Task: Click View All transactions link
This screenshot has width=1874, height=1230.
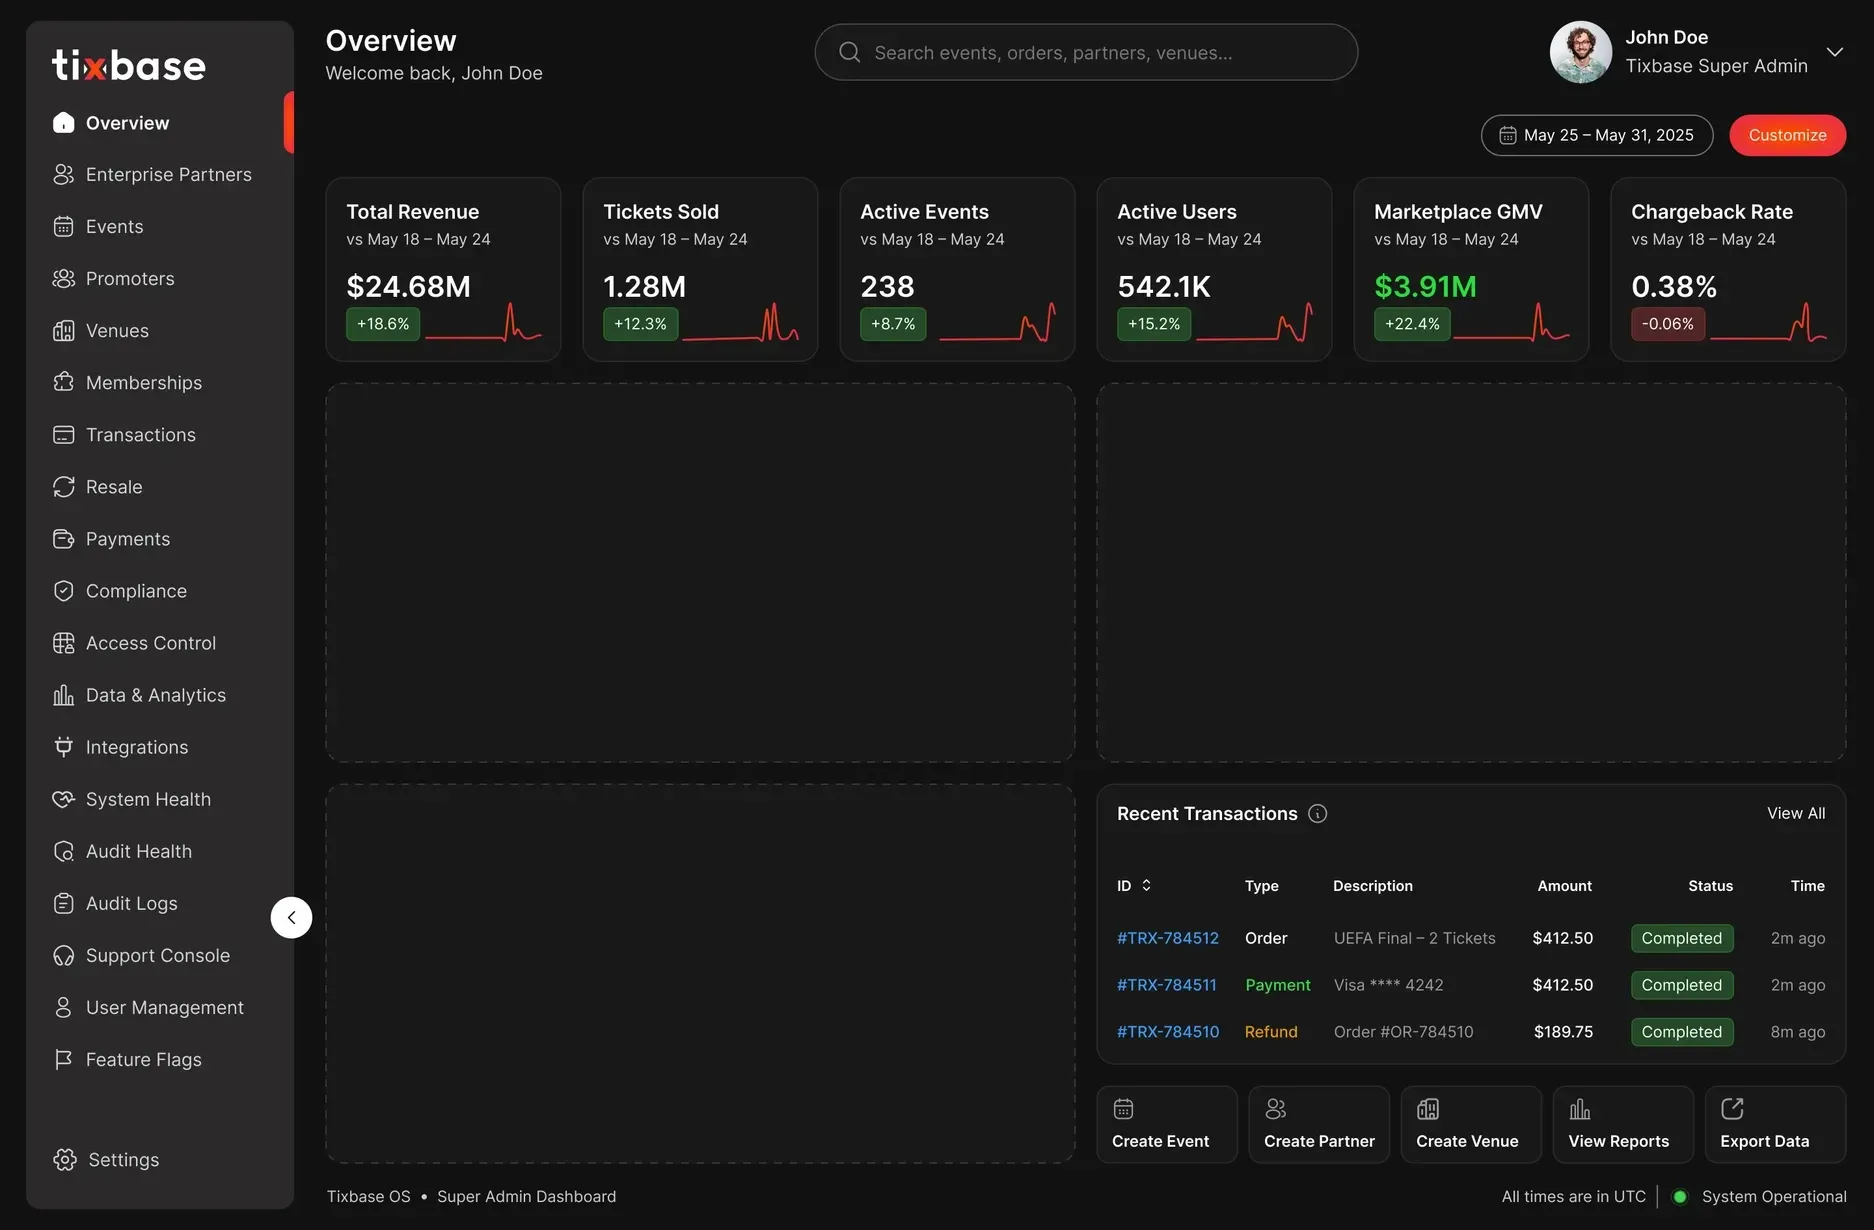Action: pyautogui.click(x=1795, y=814)
